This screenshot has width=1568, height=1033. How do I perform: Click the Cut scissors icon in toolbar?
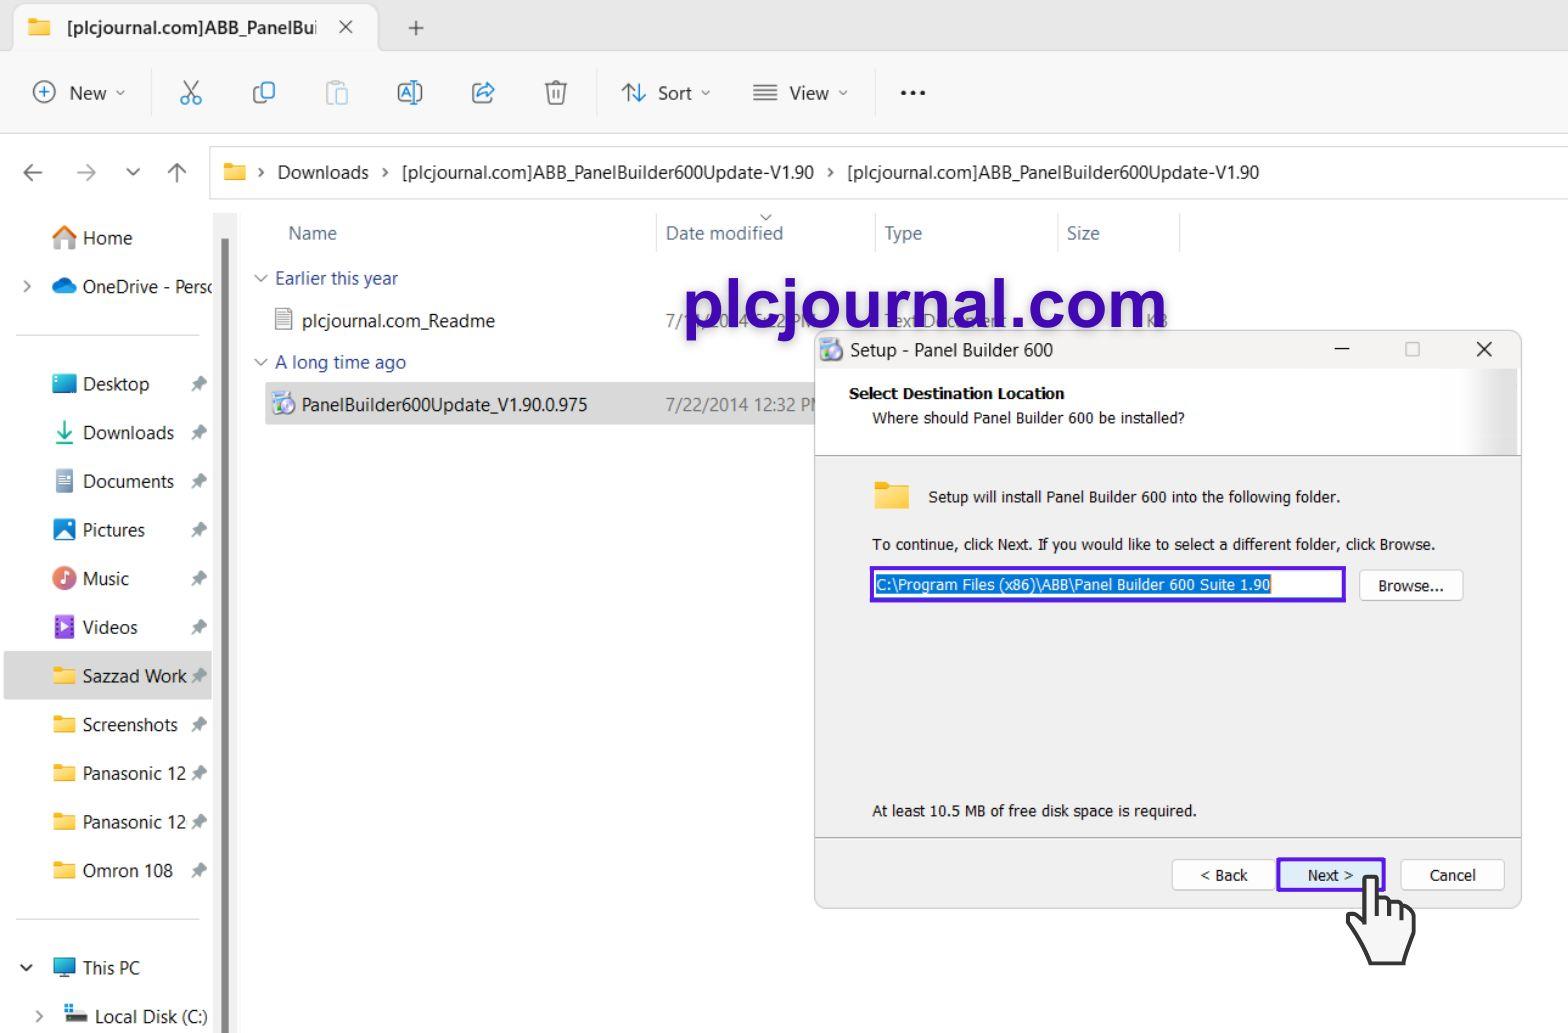[x=190, y=93]
